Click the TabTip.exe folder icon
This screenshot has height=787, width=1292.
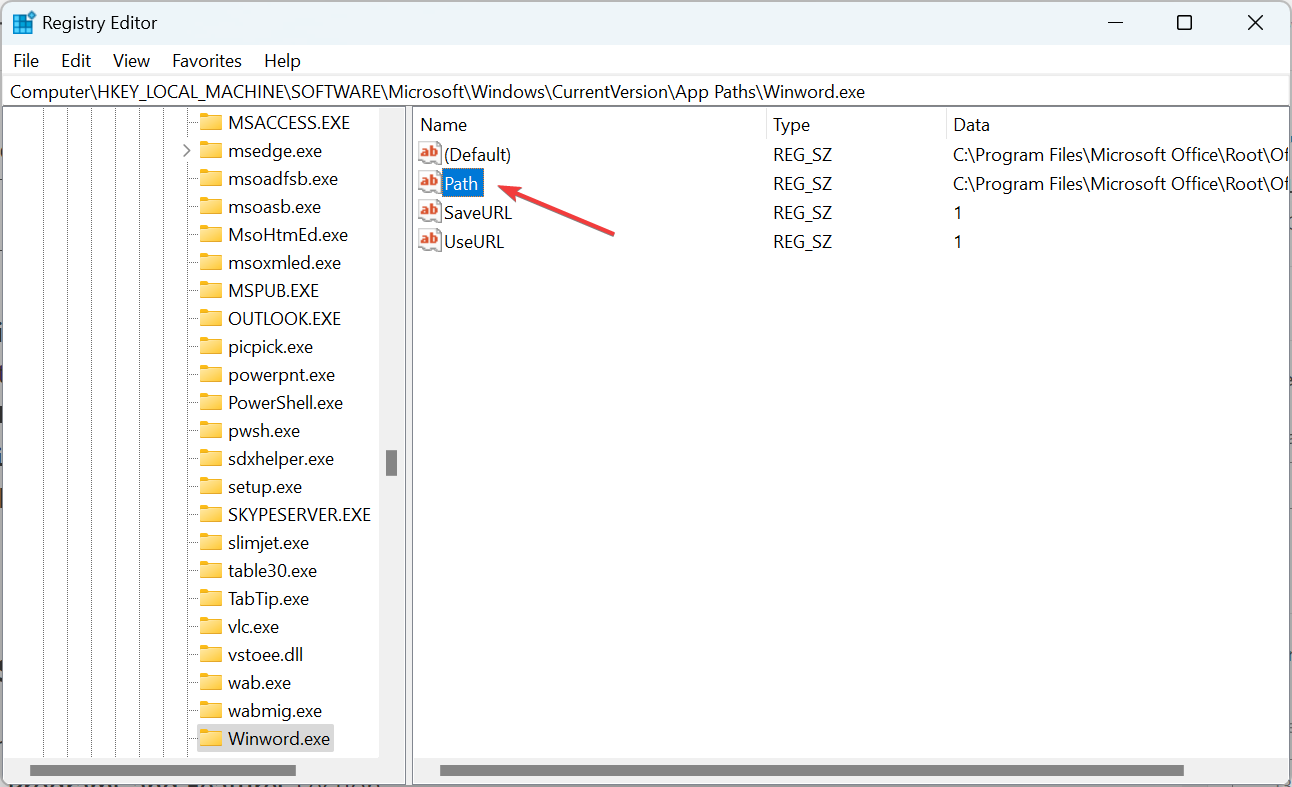click(x=210, y=599)
